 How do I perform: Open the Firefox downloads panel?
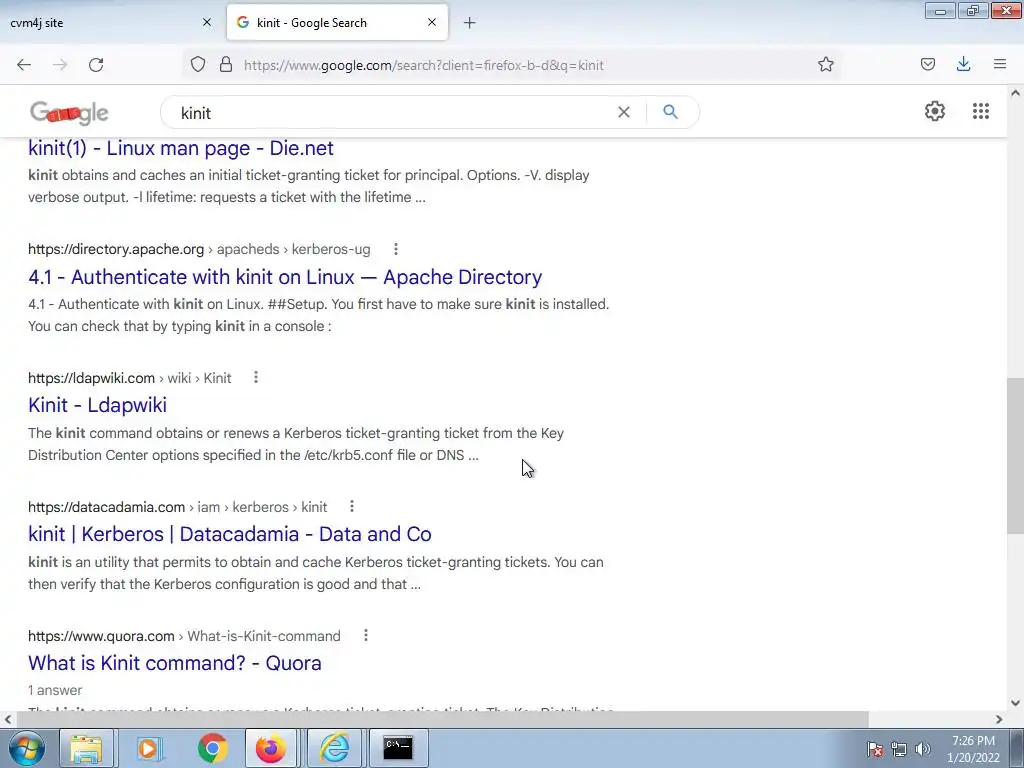[963, 64]
